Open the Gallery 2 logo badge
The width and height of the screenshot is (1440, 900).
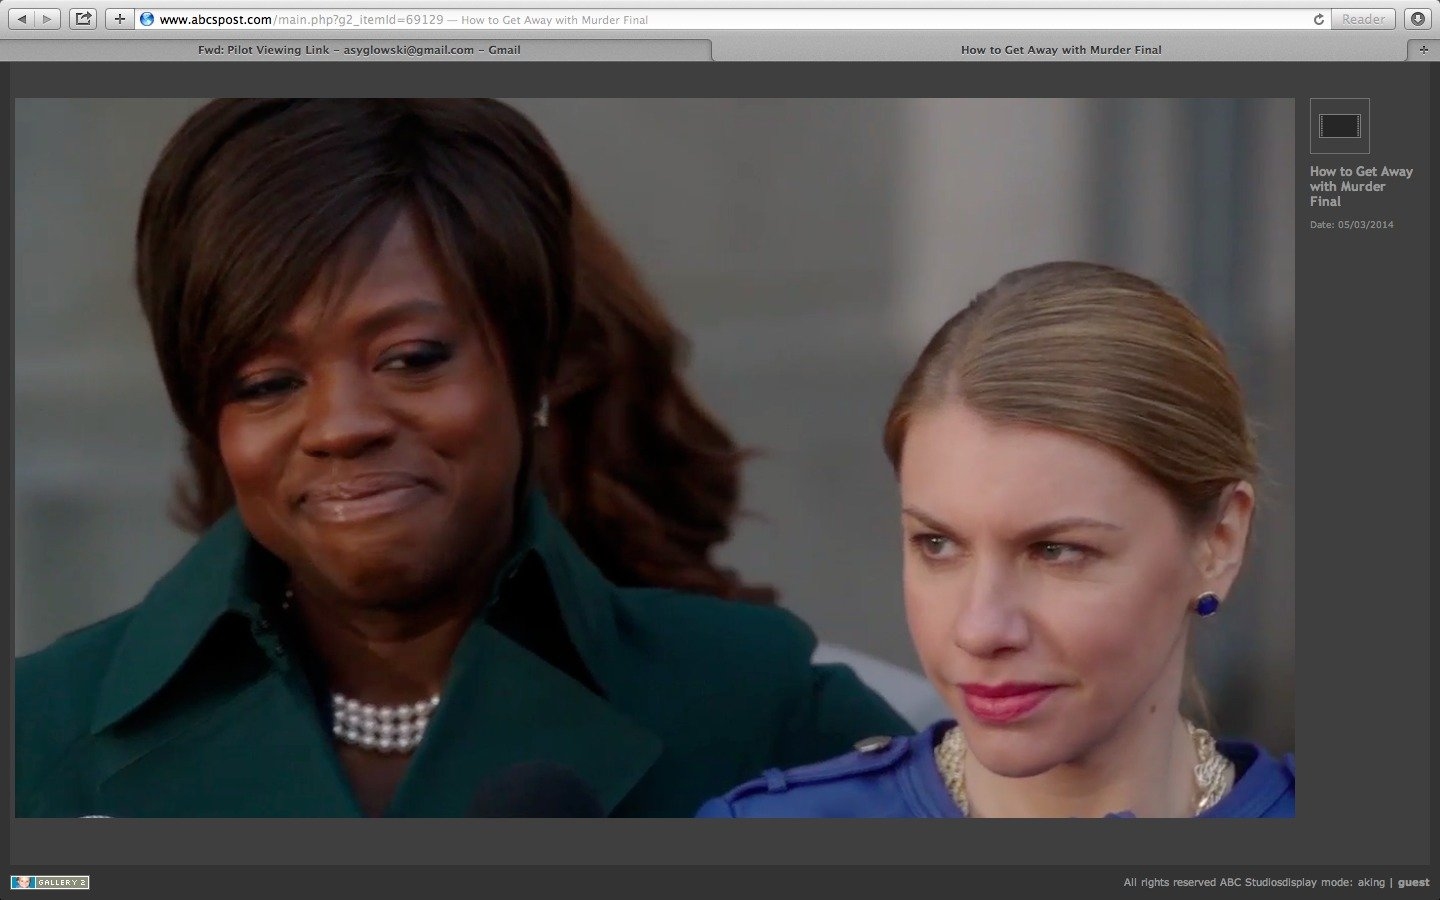pyautogui.click(x=50, y=882)
